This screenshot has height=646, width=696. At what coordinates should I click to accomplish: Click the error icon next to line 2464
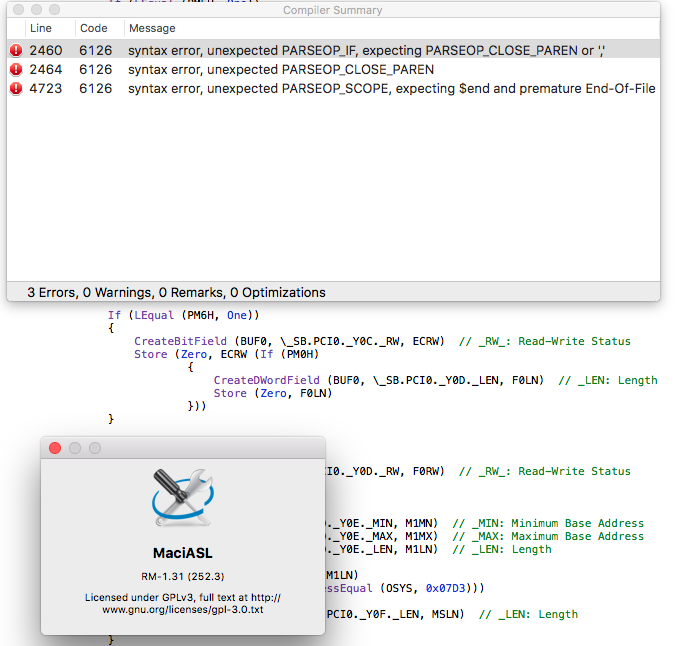[x=16, y=69]
